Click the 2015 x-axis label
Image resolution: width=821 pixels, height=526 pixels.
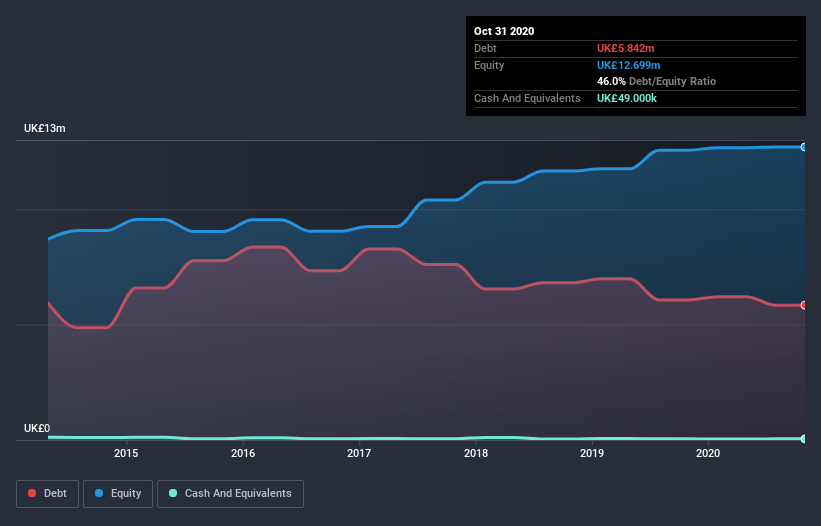pyautogui.click(x=126, y=453)
